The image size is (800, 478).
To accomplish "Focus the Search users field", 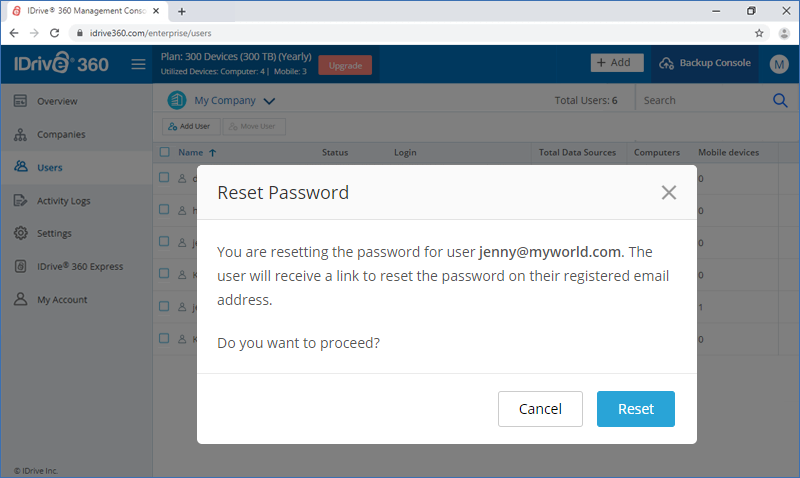I will pyautogui.click(x=704, y=100).
